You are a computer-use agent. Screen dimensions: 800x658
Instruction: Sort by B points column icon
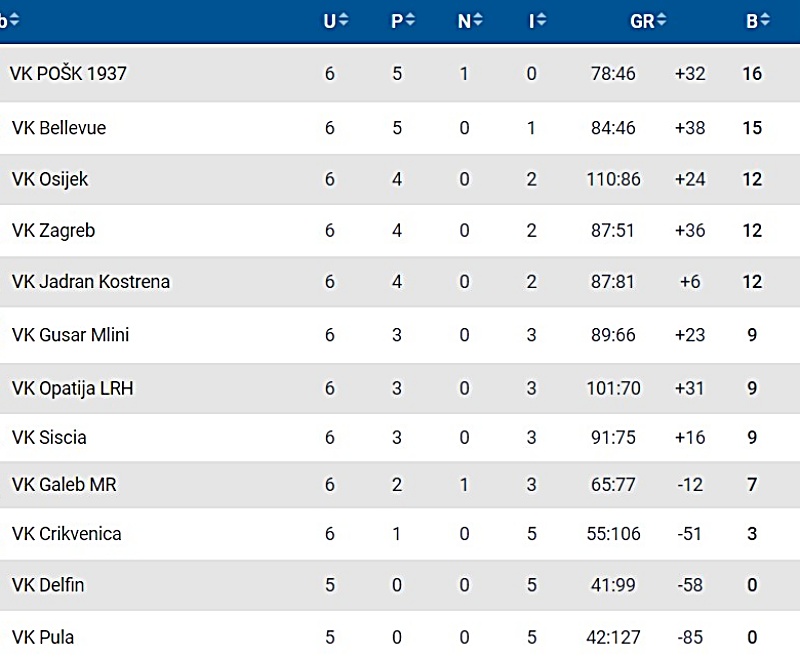[x=765, y=20]
